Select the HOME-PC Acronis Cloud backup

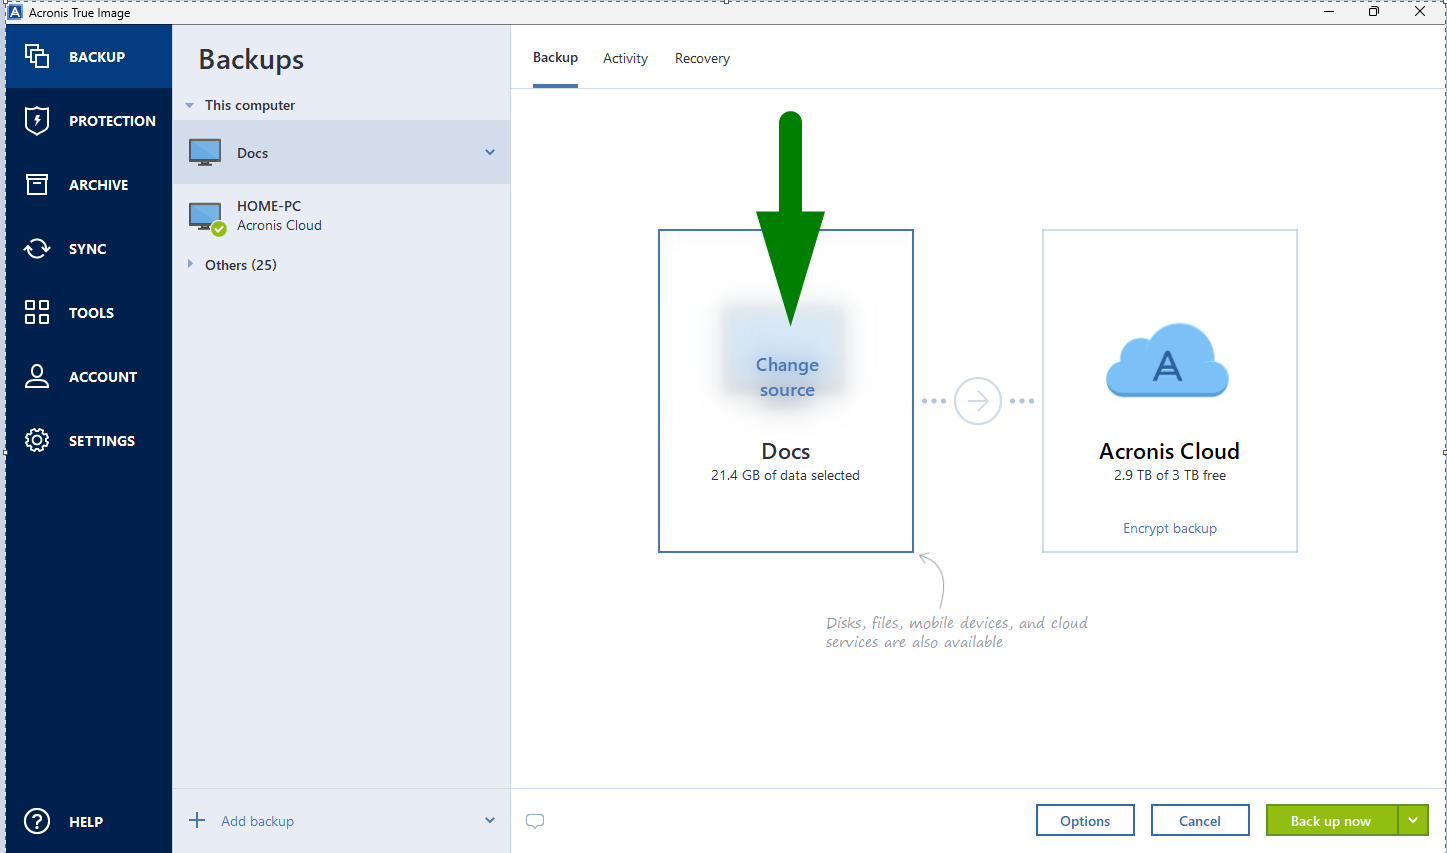pos(300,214)
